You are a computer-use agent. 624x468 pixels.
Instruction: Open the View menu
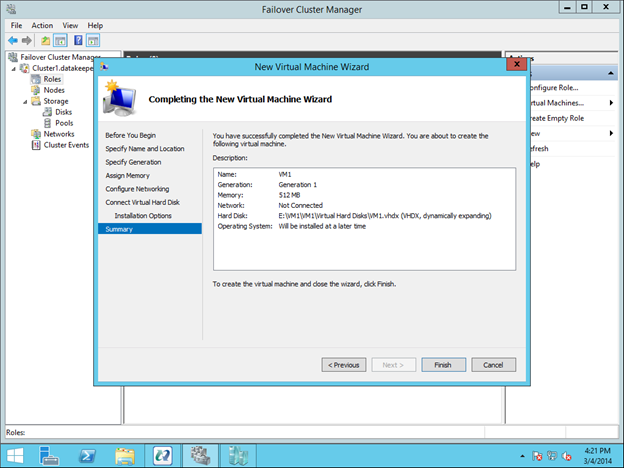pos(70,25)
